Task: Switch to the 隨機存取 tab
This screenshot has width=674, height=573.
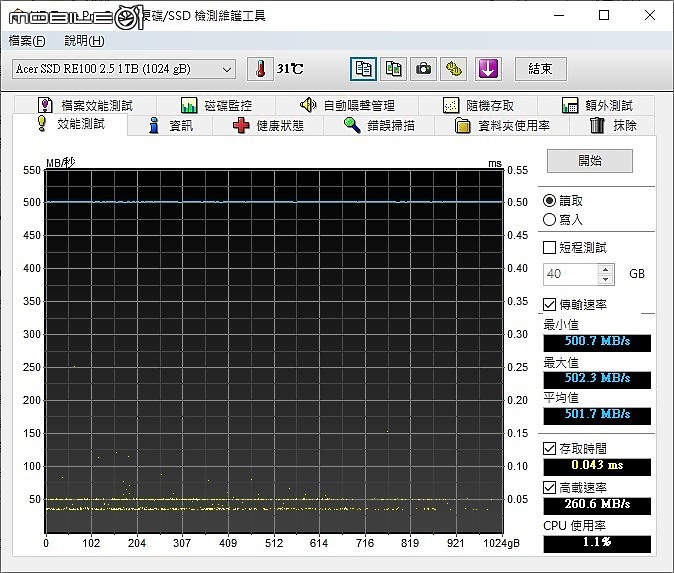Action: pyautogui.click(x=478, y=105)
